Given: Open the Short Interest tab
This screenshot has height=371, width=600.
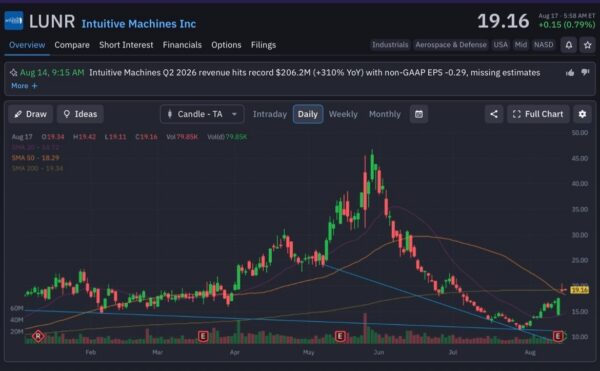Looking at the screenshot, I should tap(126, 45).
